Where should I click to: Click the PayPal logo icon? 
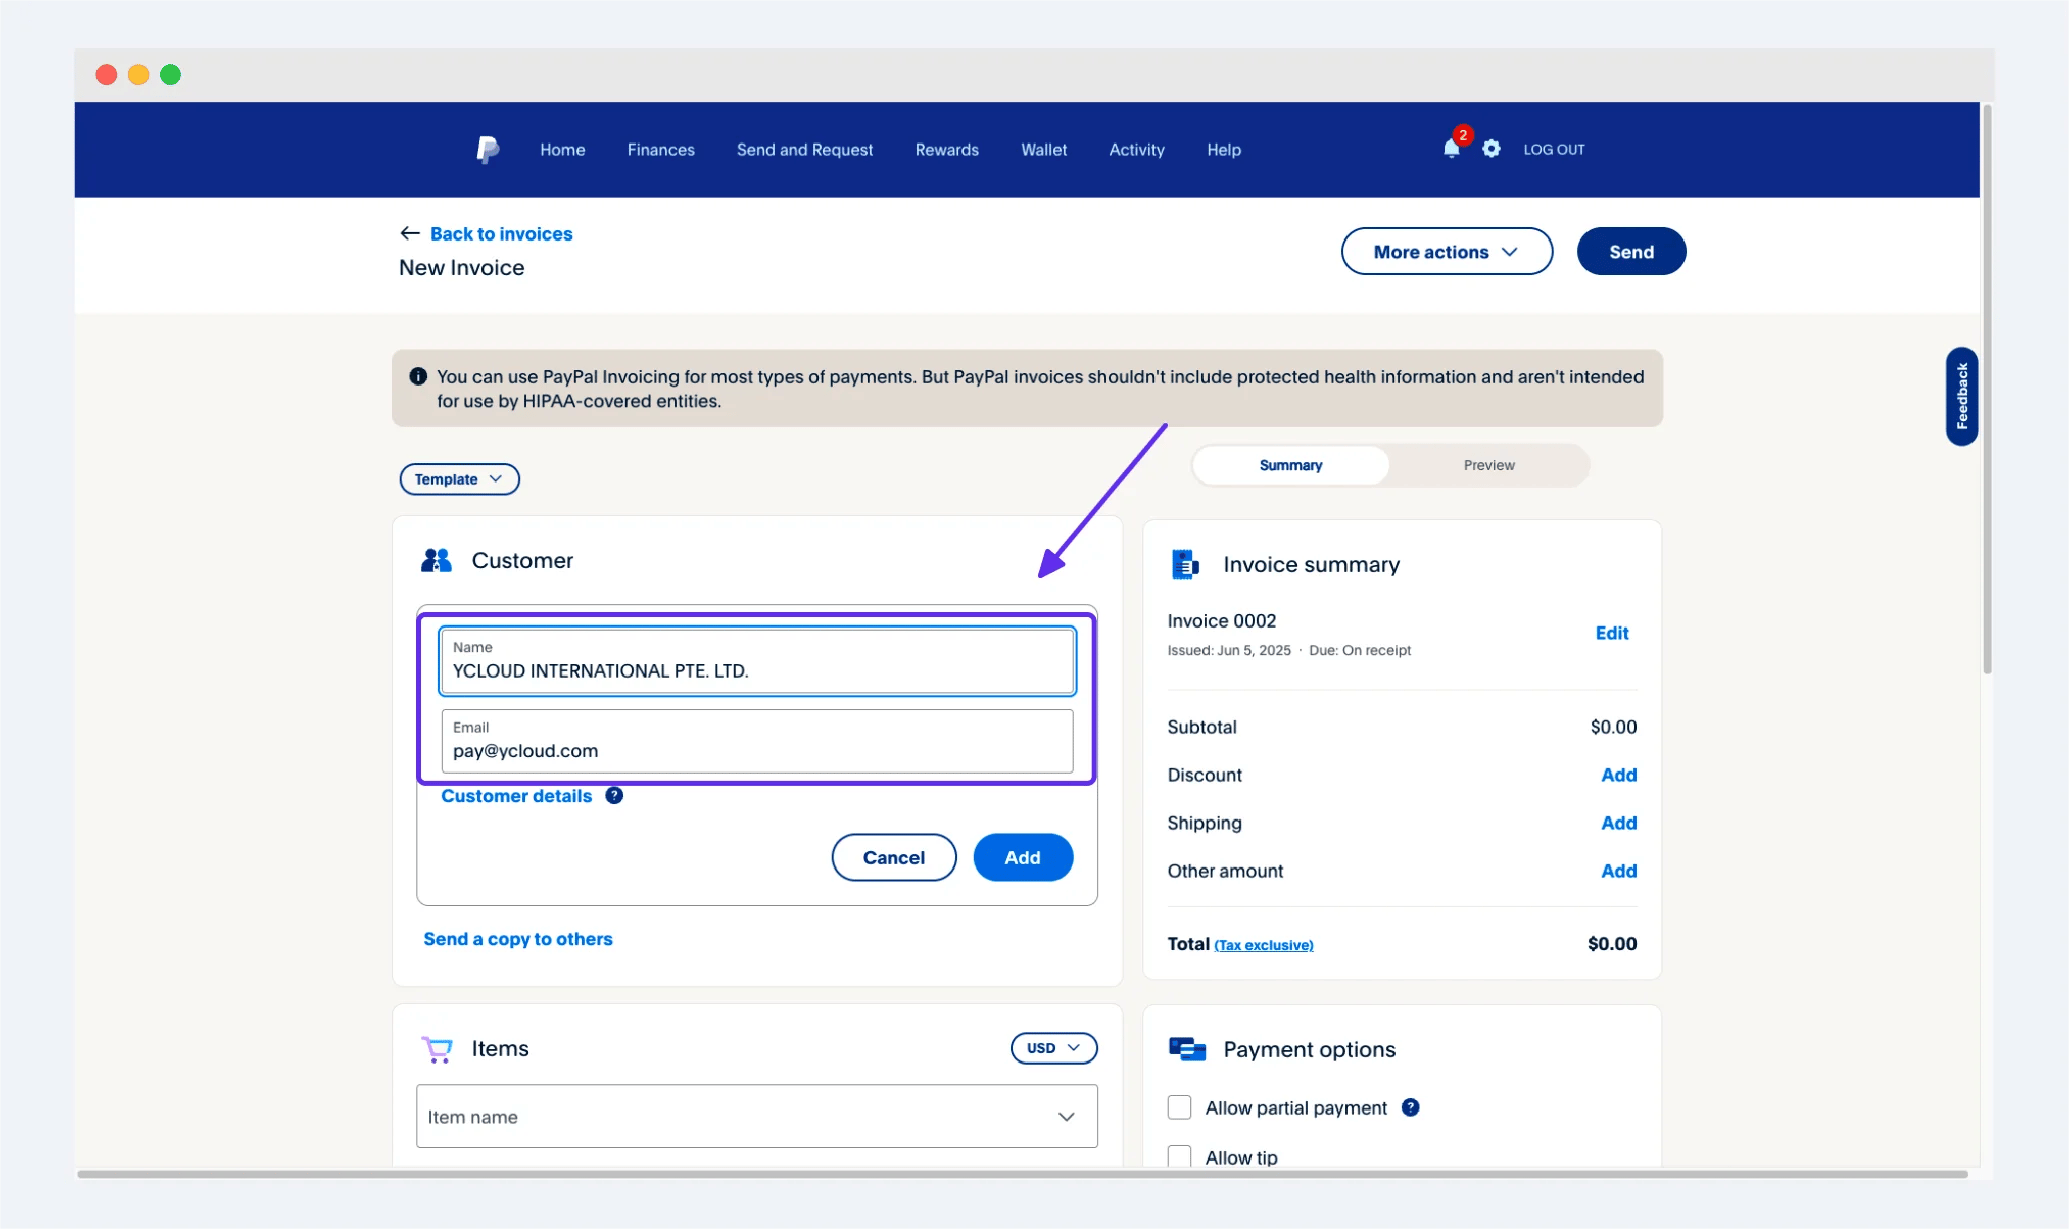click(487, 150)
